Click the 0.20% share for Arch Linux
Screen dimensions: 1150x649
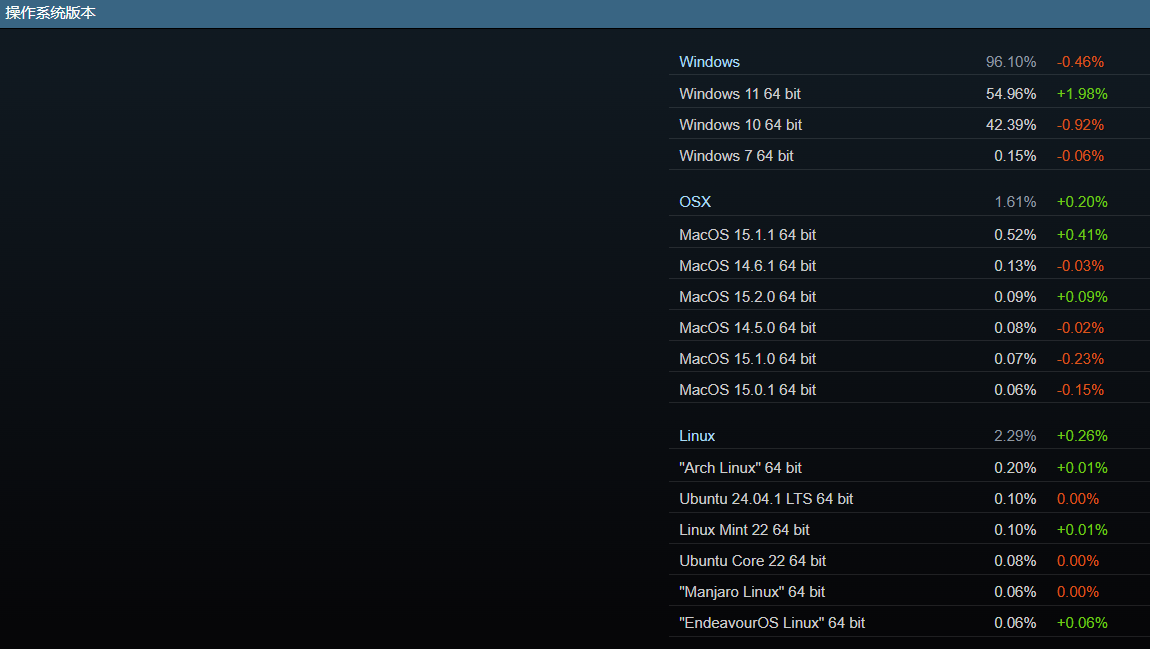click(x=1015, y=468)
